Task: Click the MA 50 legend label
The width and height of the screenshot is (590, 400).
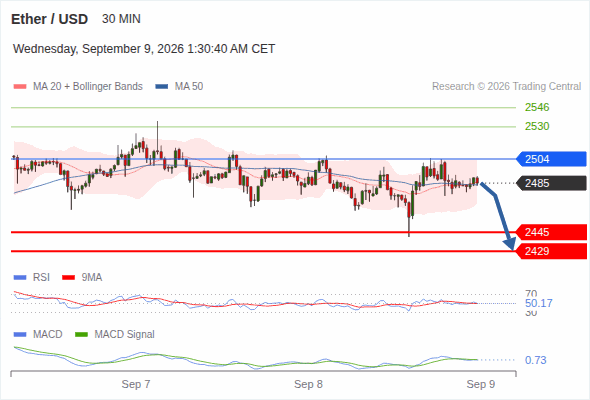Action: tap(189, 87)
